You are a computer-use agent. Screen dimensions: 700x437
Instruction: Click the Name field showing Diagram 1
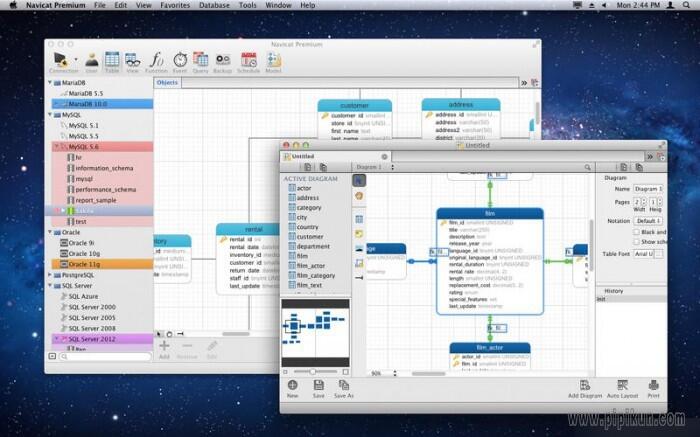point(648,189)
